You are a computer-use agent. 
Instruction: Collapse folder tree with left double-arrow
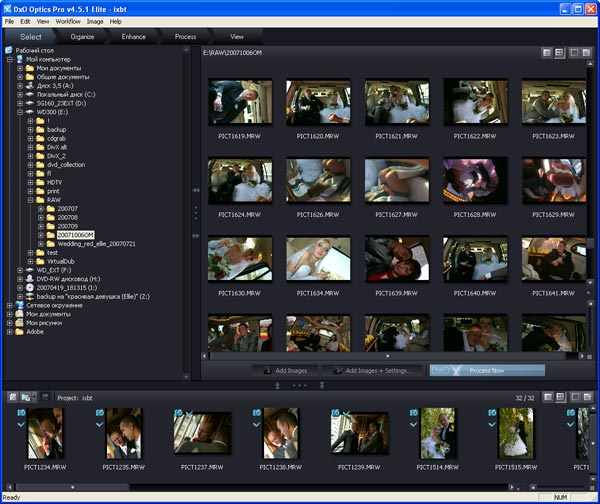tap(196, 190)
